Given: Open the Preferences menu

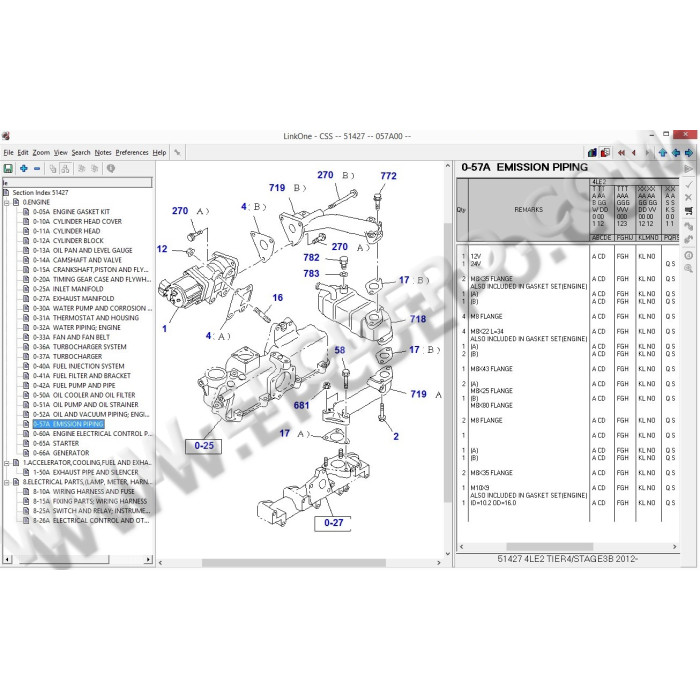Looking at the screenshot, I should tap(132, 153).
